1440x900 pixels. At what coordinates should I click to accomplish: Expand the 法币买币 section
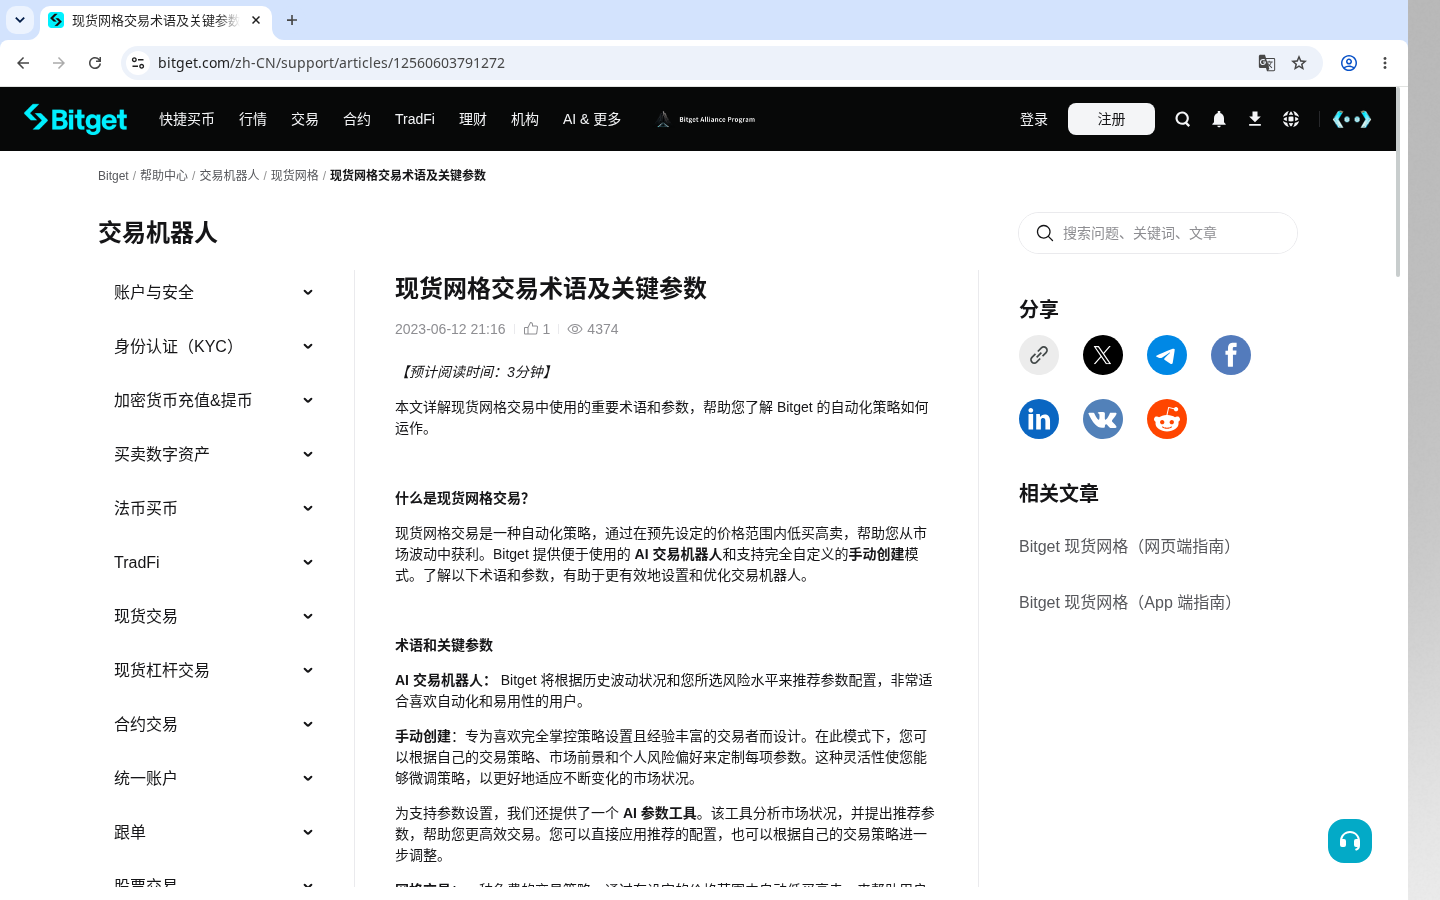[214, 508]
